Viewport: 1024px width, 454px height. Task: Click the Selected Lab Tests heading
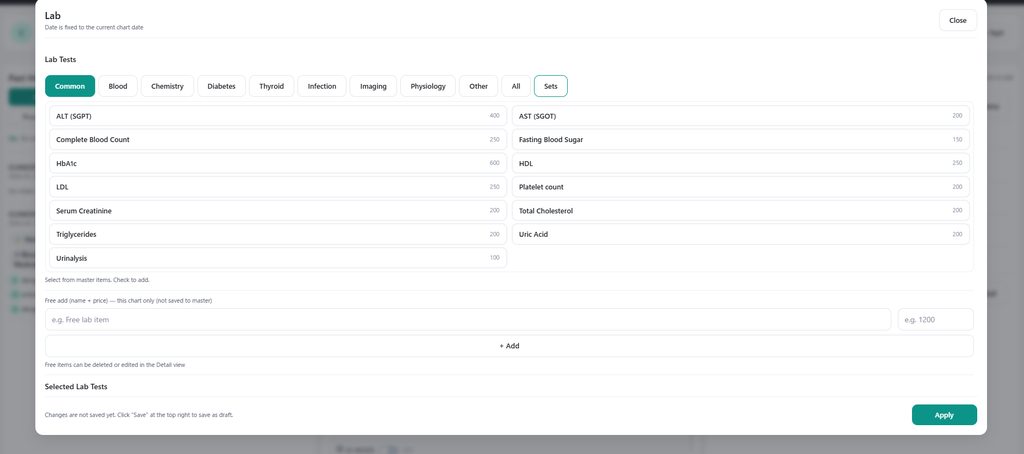(x=76, y=387)
